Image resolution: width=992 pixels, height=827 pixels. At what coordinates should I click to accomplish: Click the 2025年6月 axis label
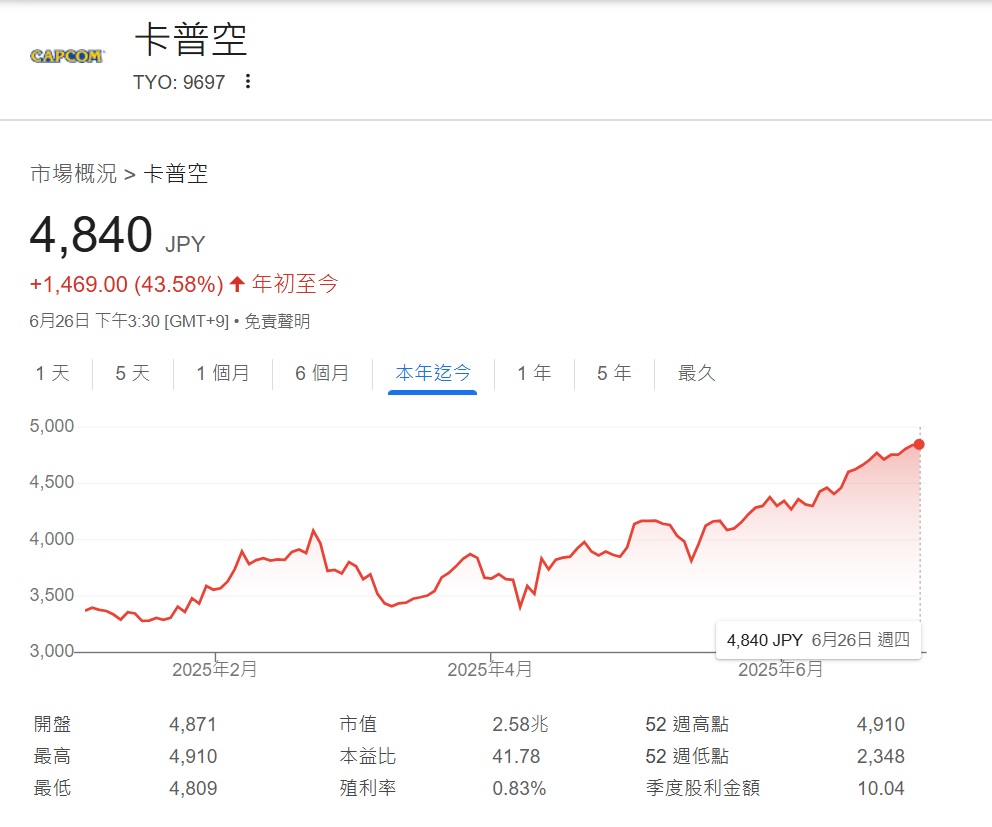781,669
